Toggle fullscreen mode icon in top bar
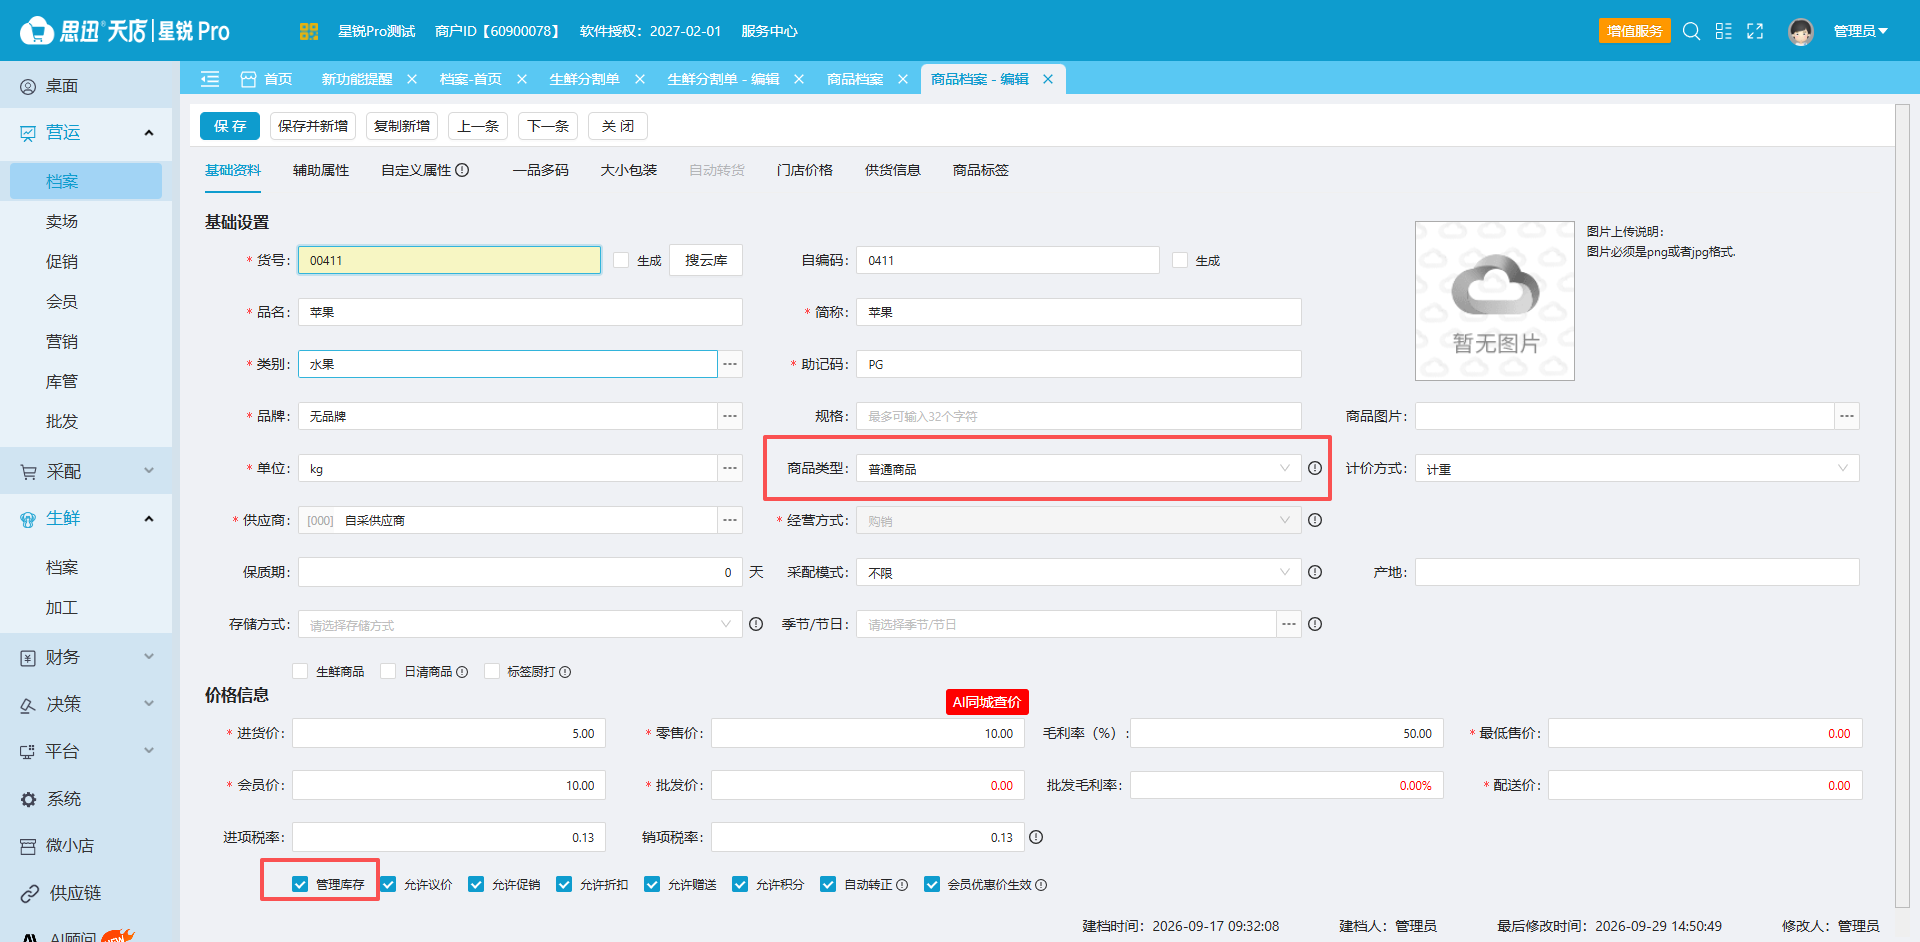This screenshot has height=942, width=1920. 1755,31
